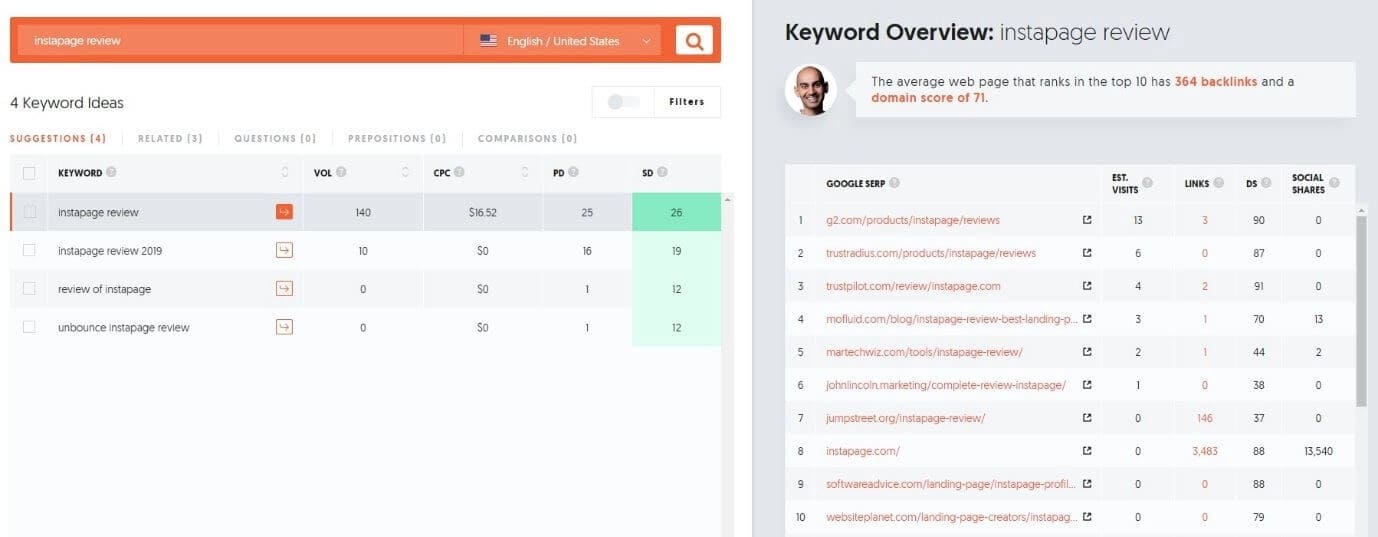Click external-link icon for g2.com result
The height and width of the screenshot is (537, 1378).
(x=1087, y=220)
